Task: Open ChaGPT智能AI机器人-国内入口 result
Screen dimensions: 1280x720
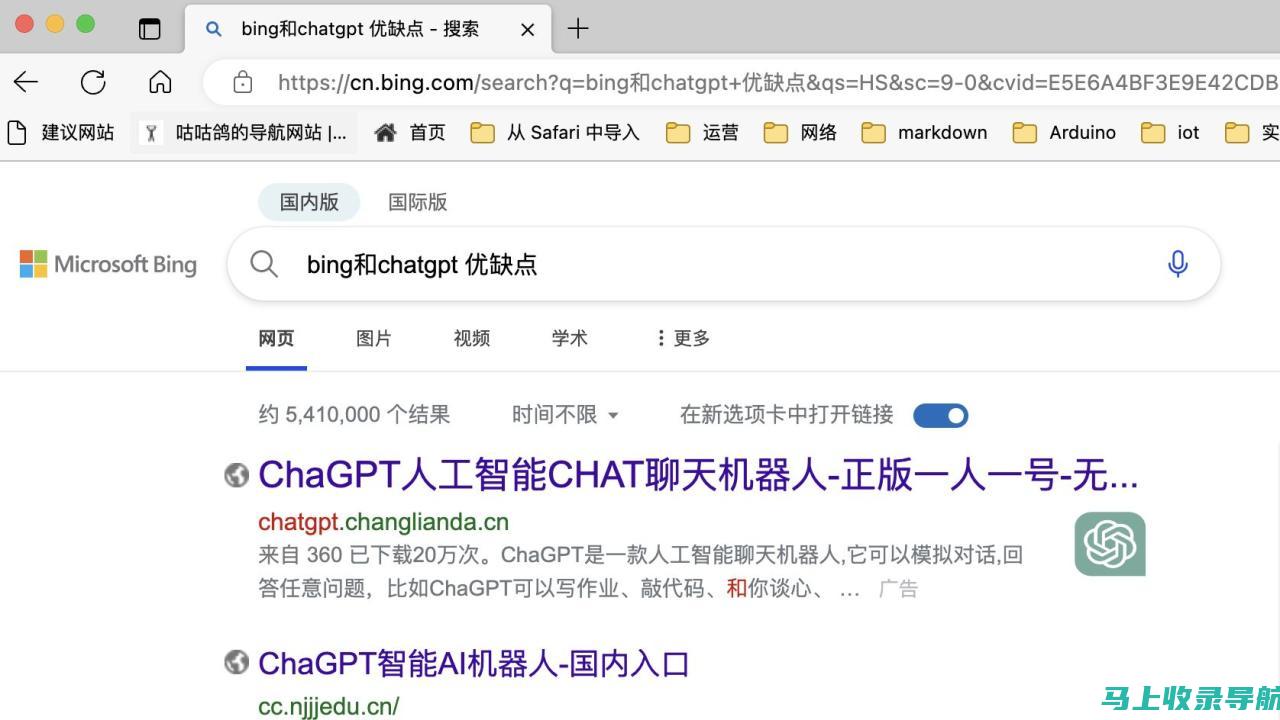Action: (x=474, y=663)
